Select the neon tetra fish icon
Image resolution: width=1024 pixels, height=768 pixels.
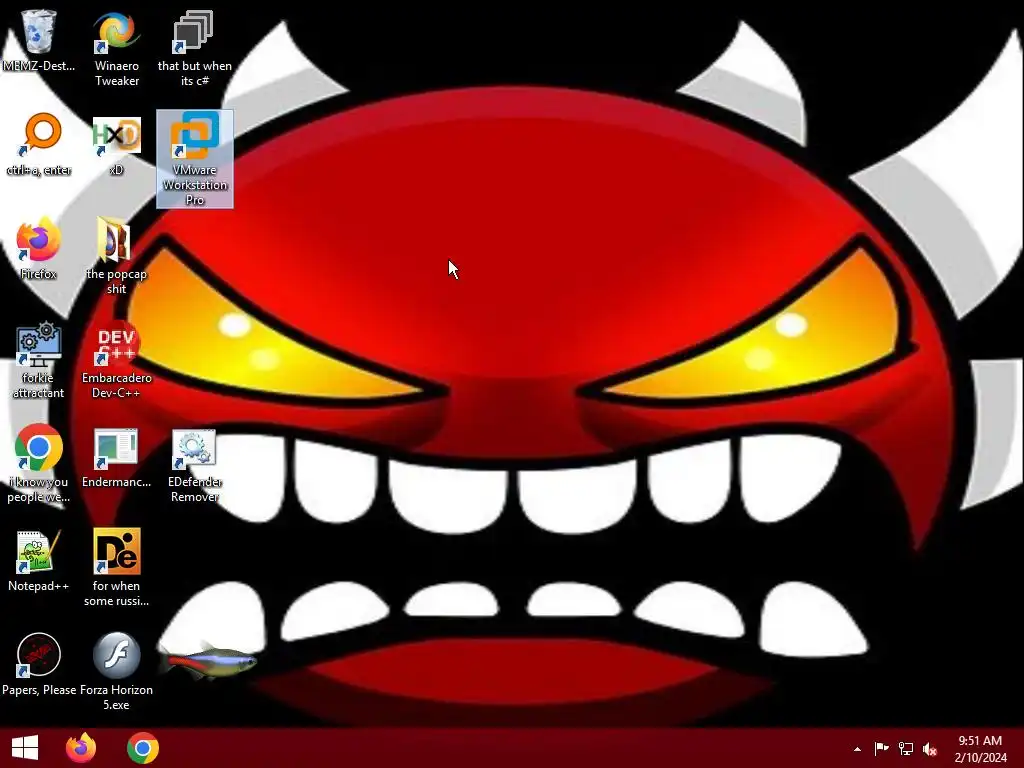pyautogui.click(x=210, y=661)
